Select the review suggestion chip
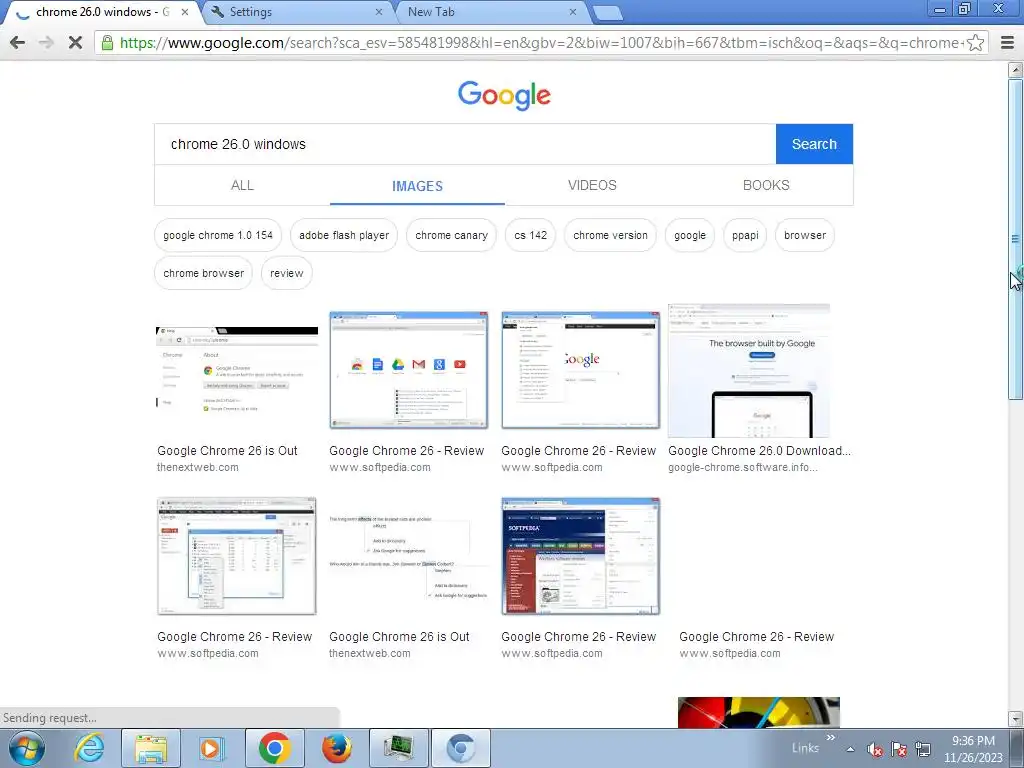The width and height of the screenshot is (1024, 768). click(287, 273)
